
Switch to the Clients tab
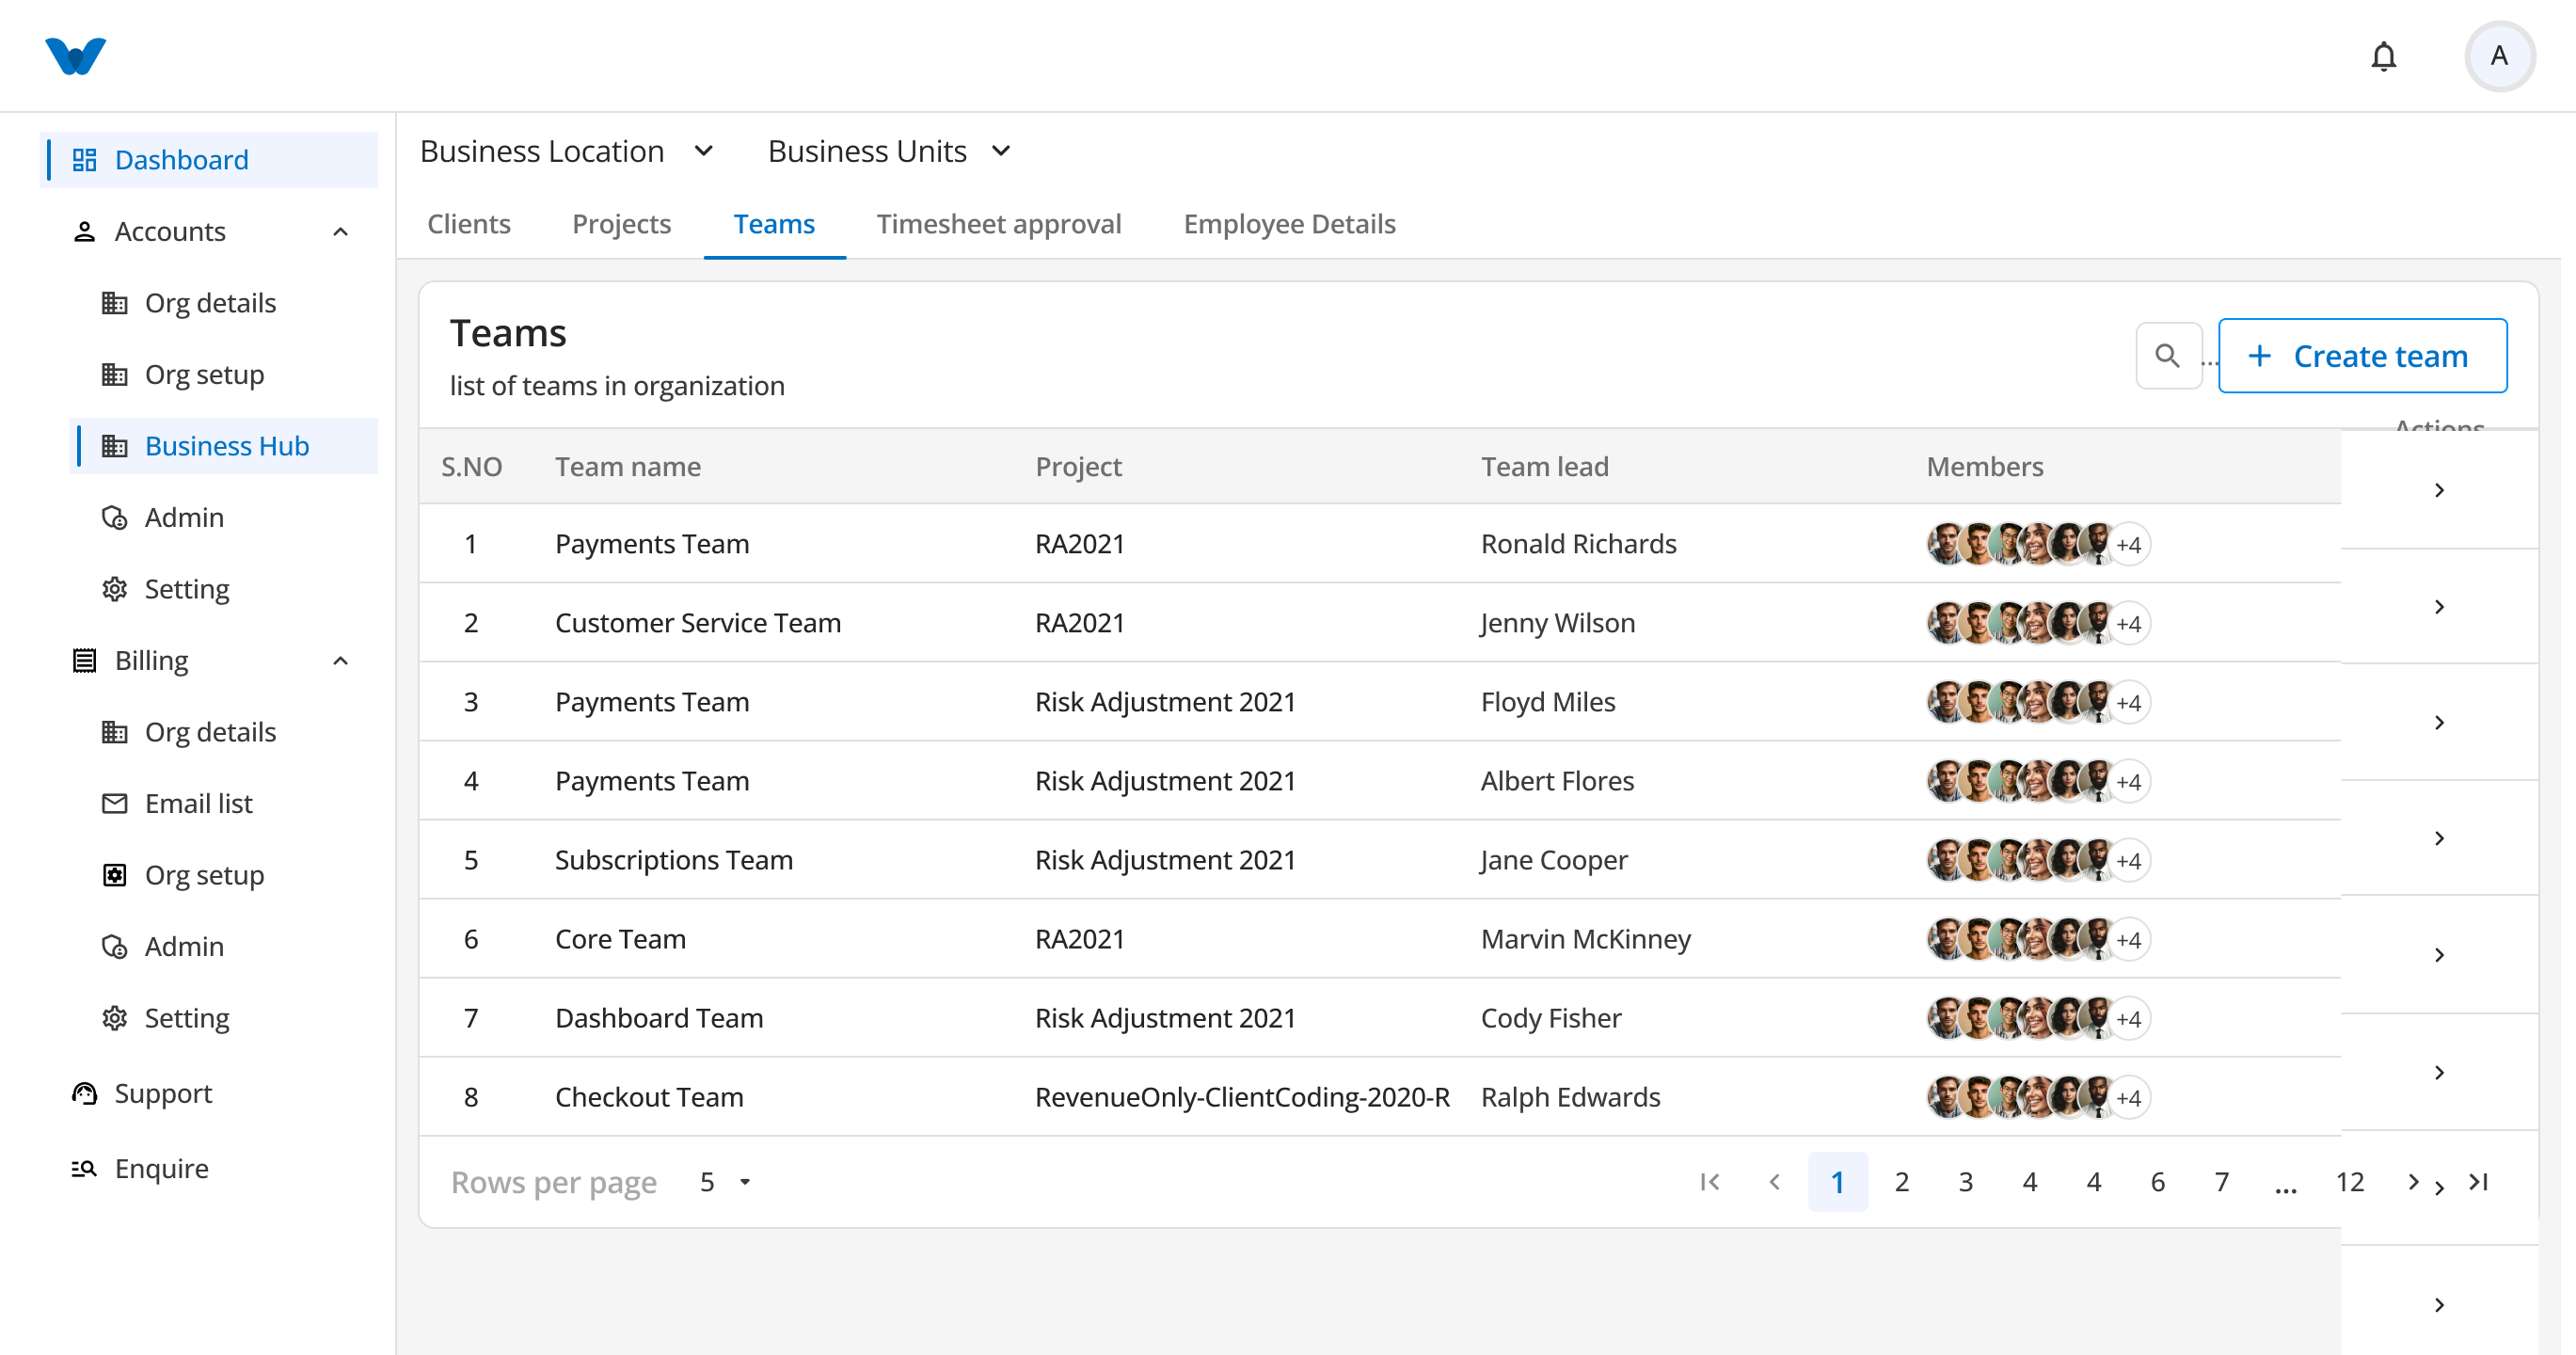(x=469, y=224)
